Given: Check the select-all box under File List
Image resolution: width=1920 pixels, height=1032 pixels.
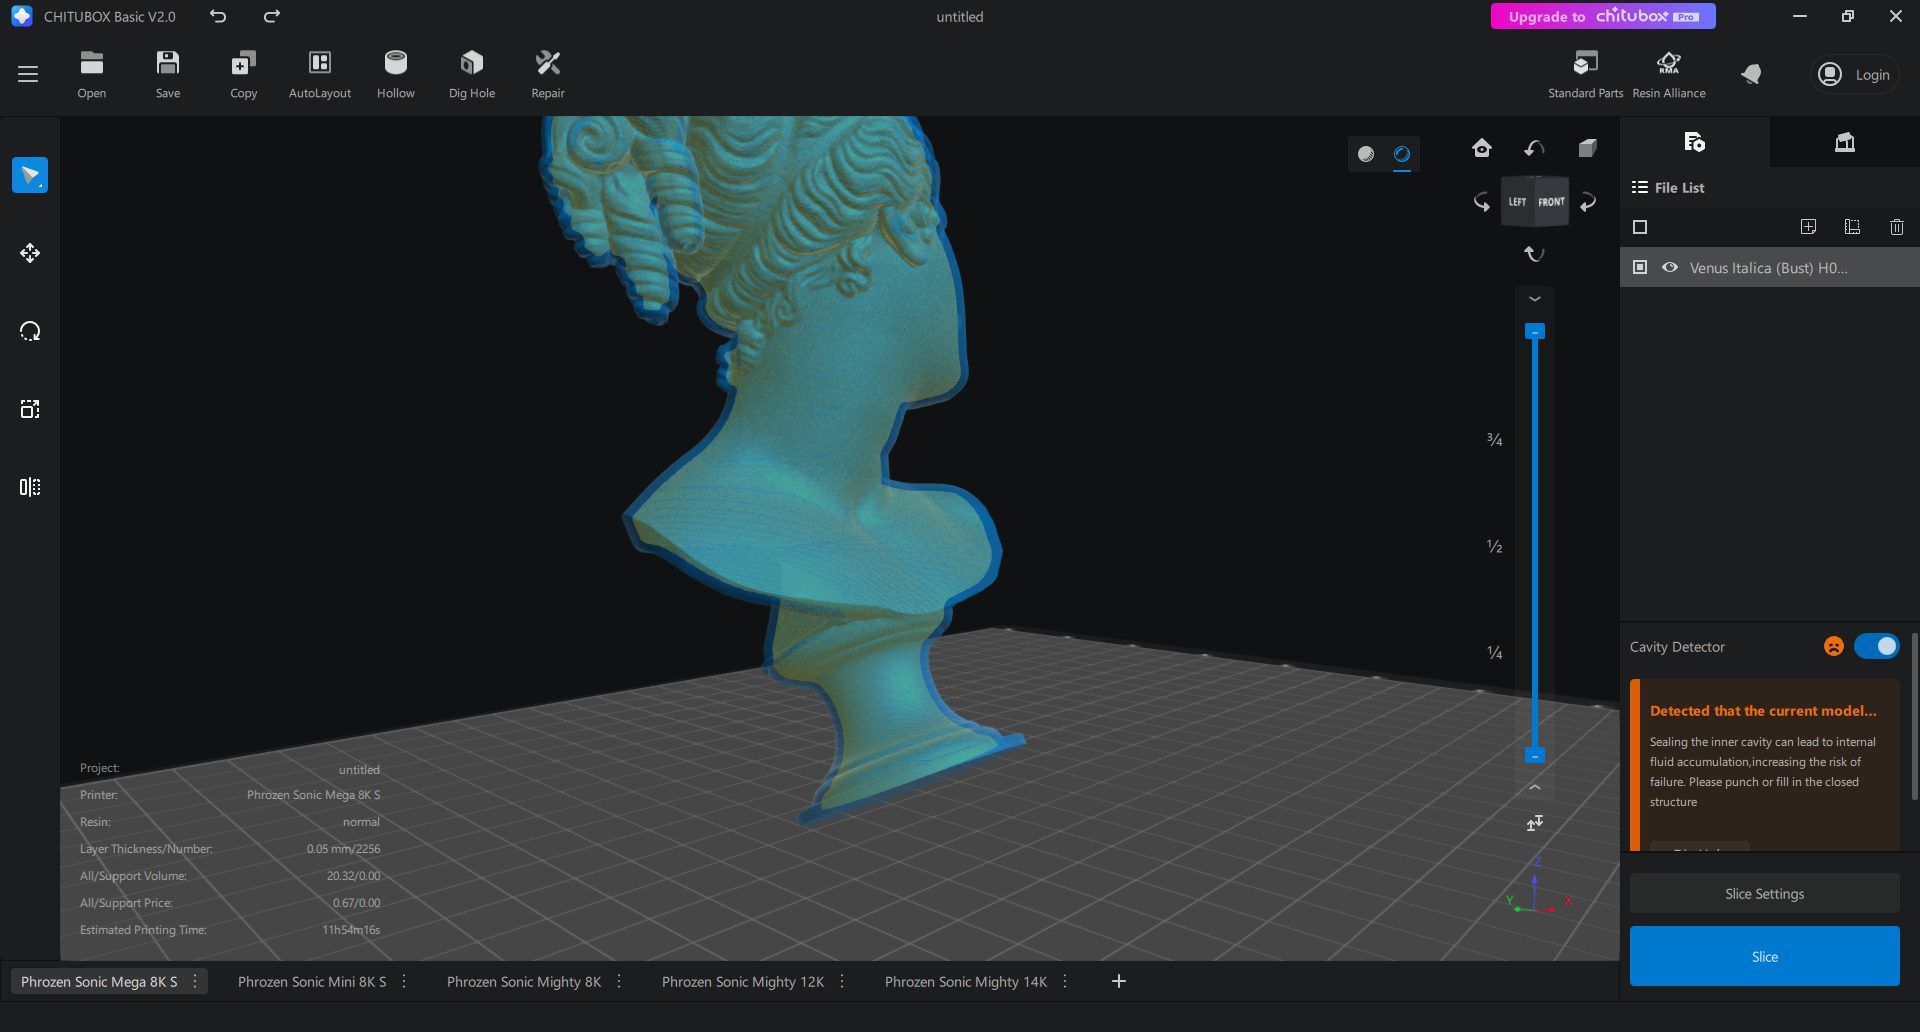Looking at the screenshot, I should click(1639, 227).
